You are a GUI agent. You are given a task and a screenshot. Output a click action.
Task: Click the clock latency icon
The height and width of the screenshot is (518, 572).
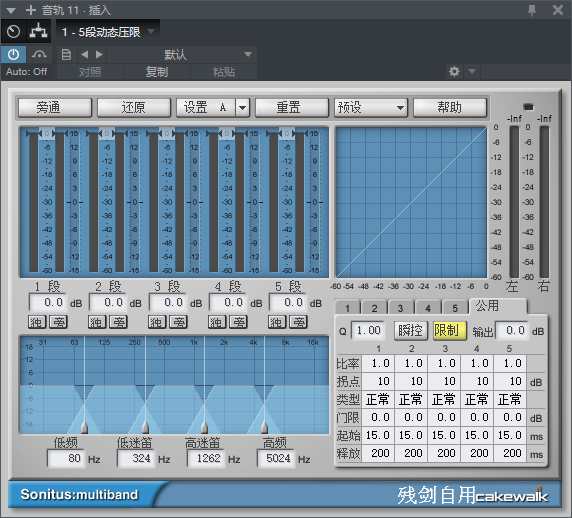point(13,31)
